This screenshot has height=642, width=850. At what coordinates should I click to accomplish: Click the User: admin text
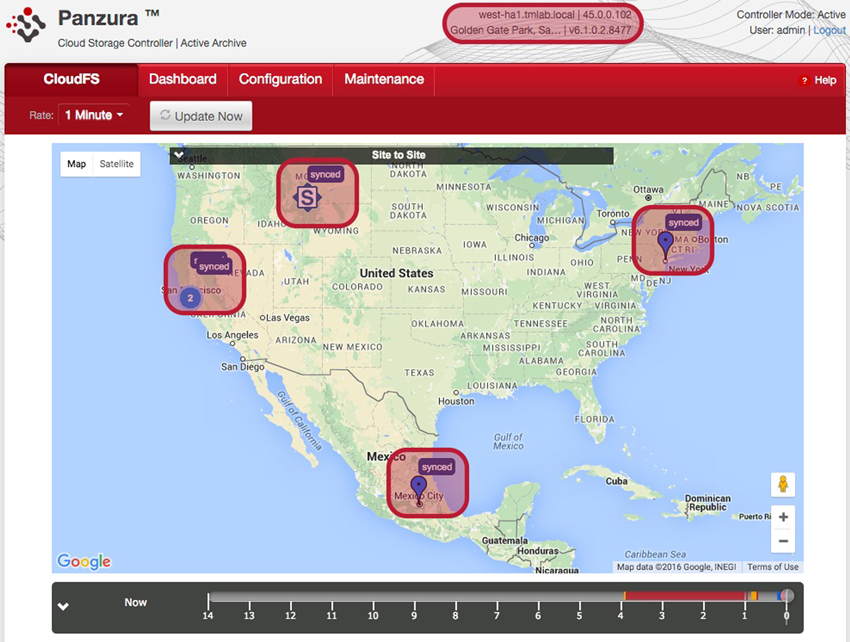pos(777,30)
